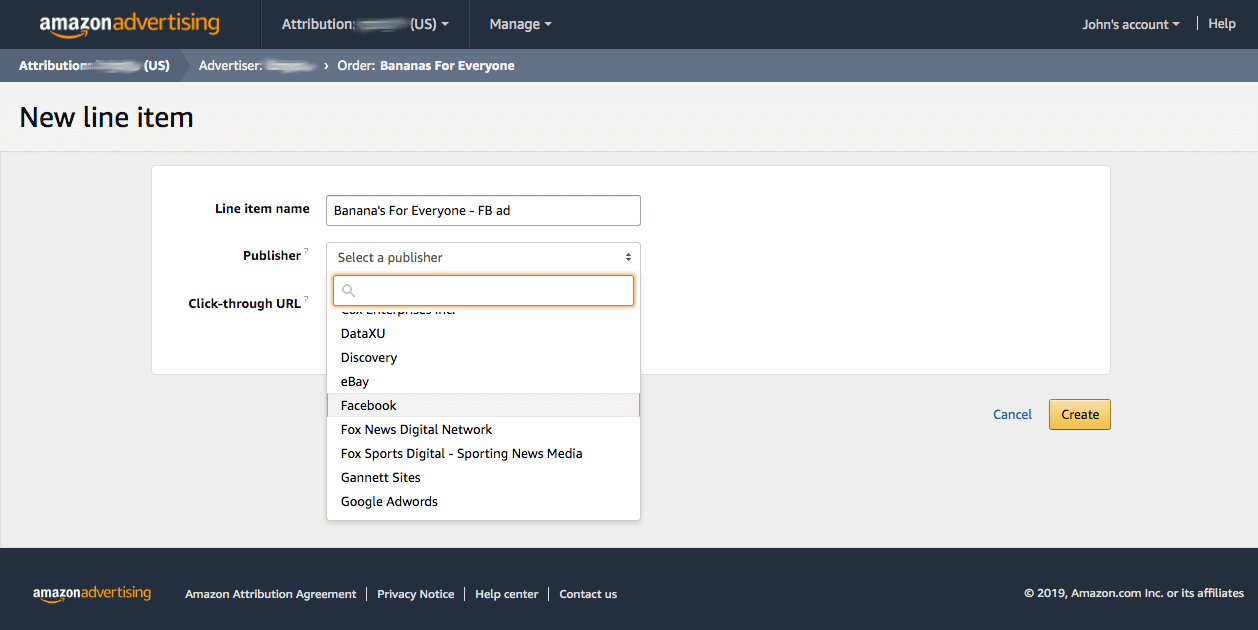
Task: Click the New line item heading
Action: point(107,118)
